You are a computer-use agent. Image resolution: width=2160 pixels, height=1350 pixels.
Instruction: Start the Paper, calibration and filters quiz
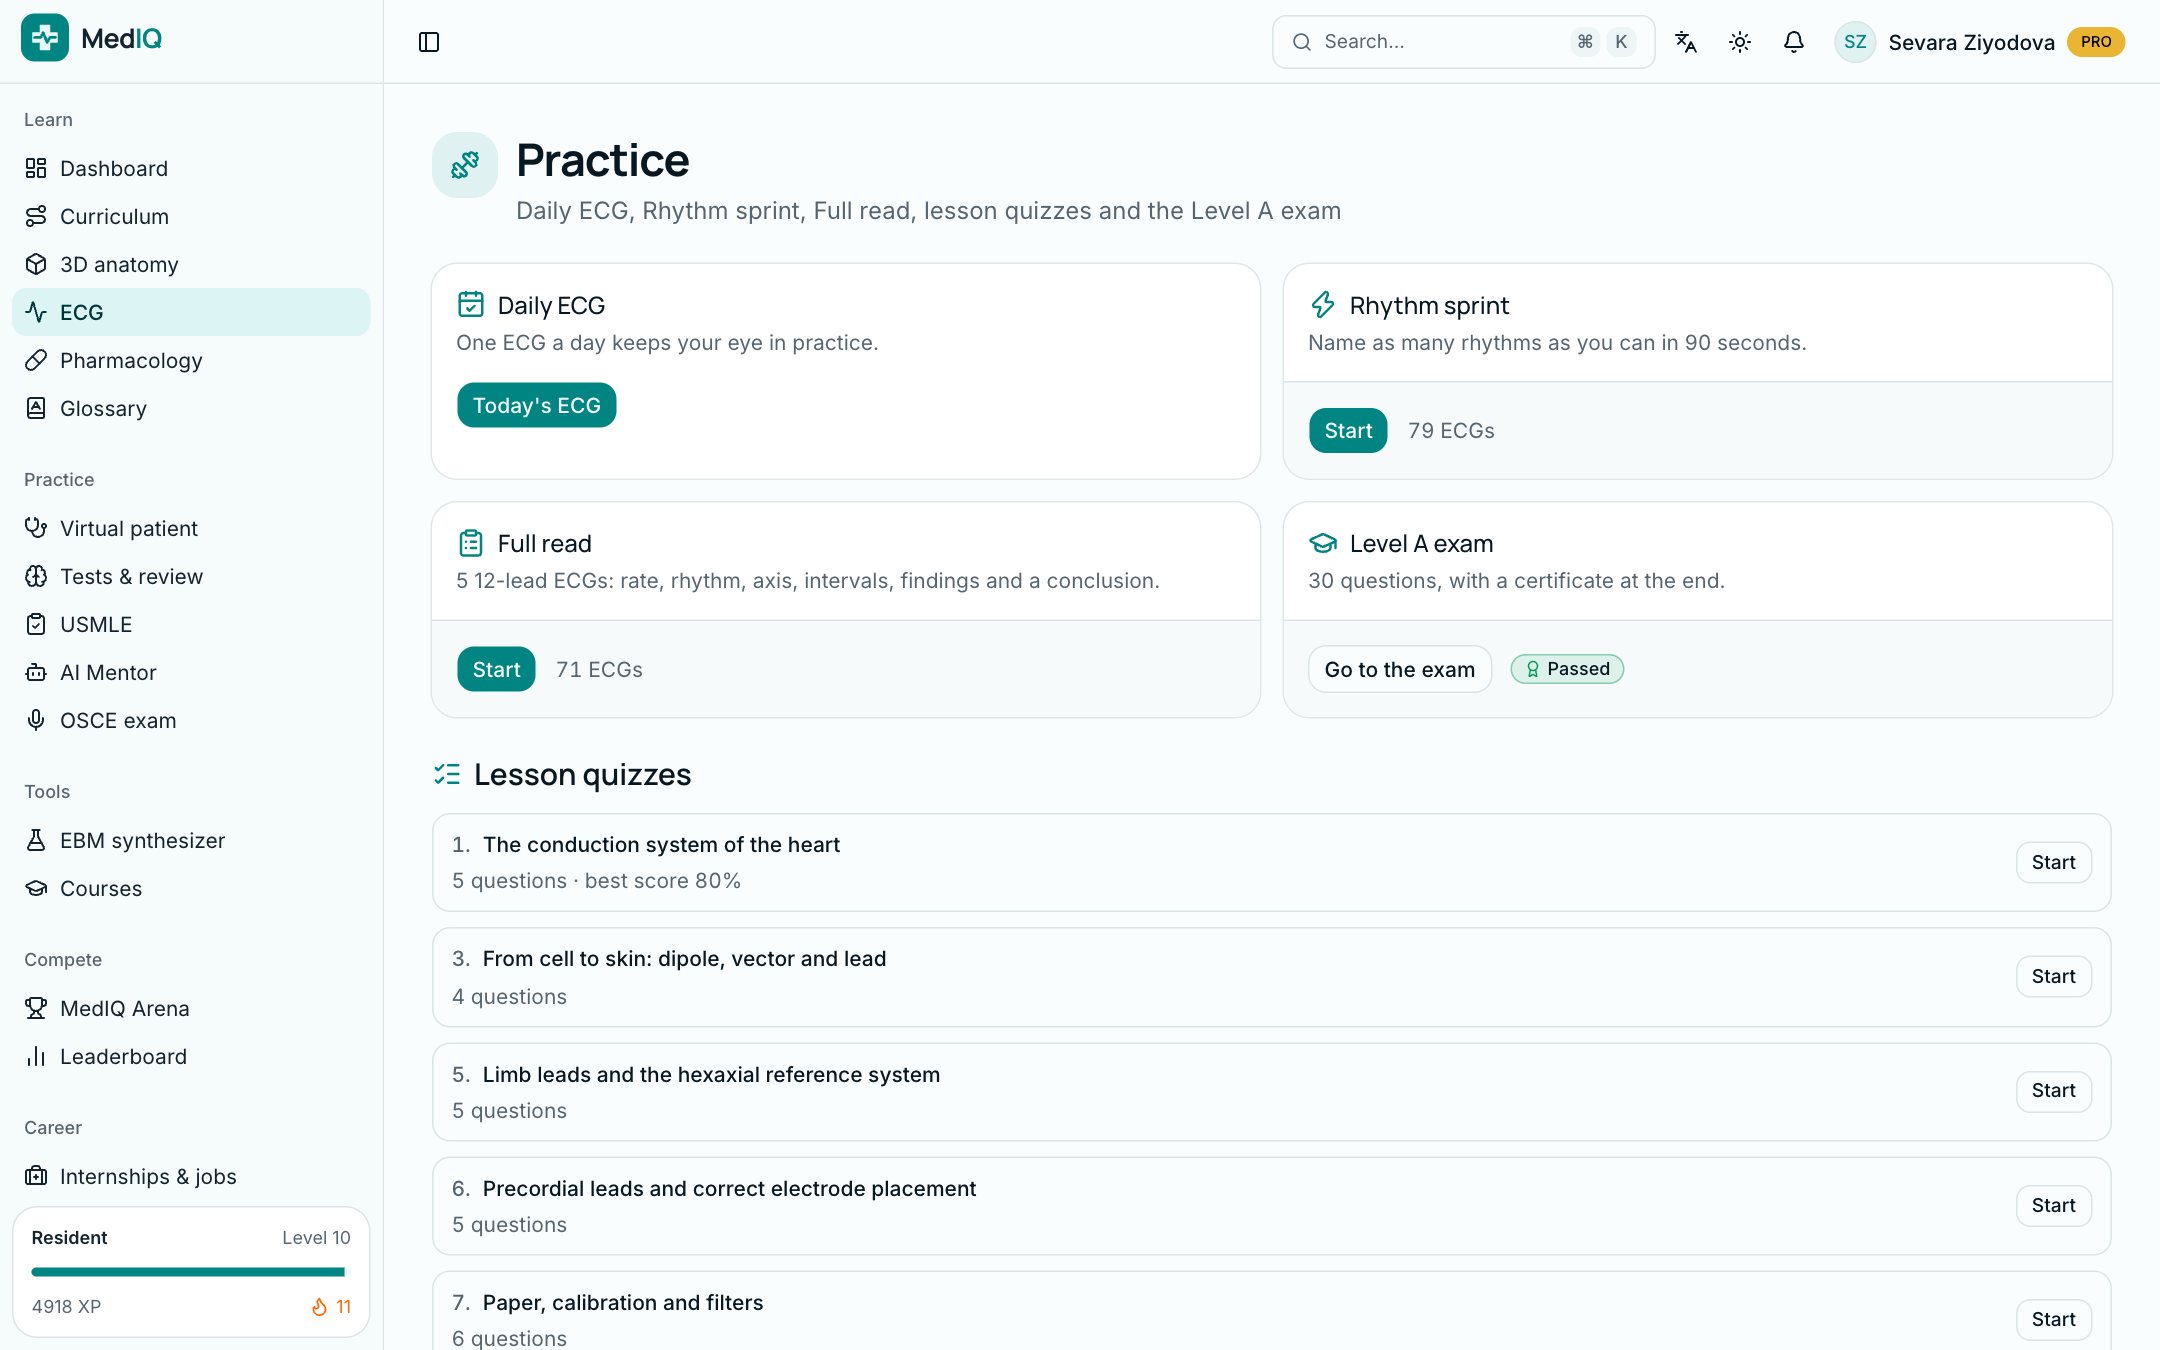2053,1319
